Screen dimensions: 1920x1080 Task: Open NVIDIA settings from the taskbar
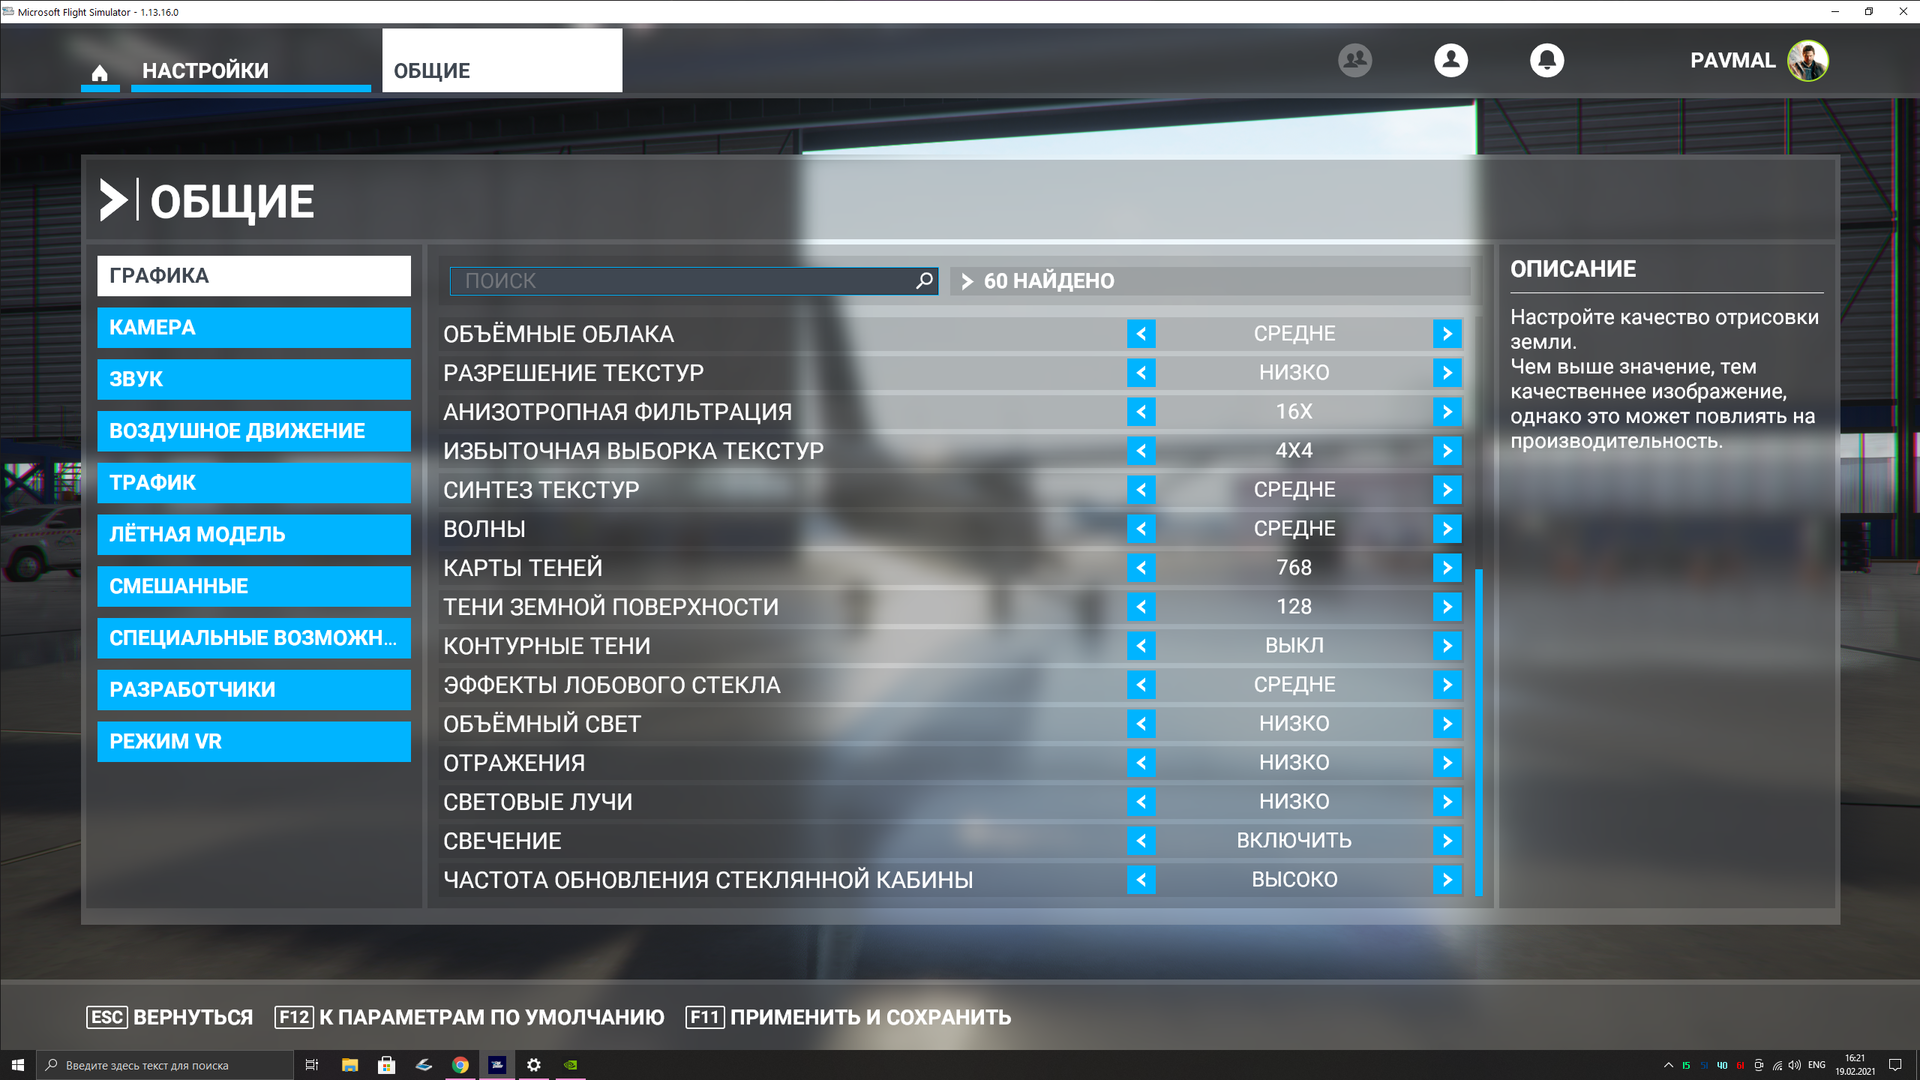(571, 1064)
